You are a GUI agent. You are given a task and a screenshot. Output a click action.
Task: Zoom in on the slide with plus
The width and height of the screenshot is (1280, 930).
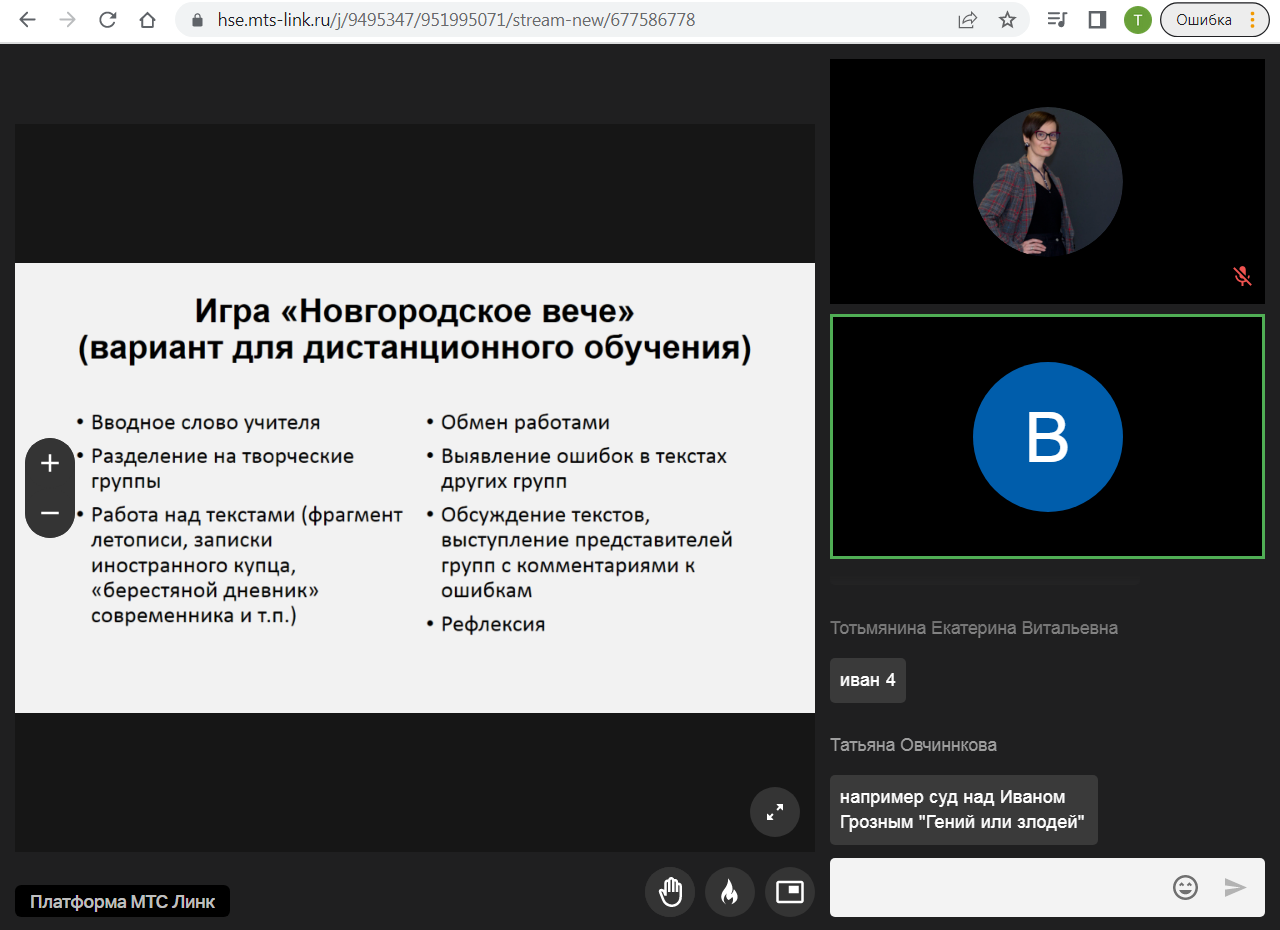click(x=50, y=463)
